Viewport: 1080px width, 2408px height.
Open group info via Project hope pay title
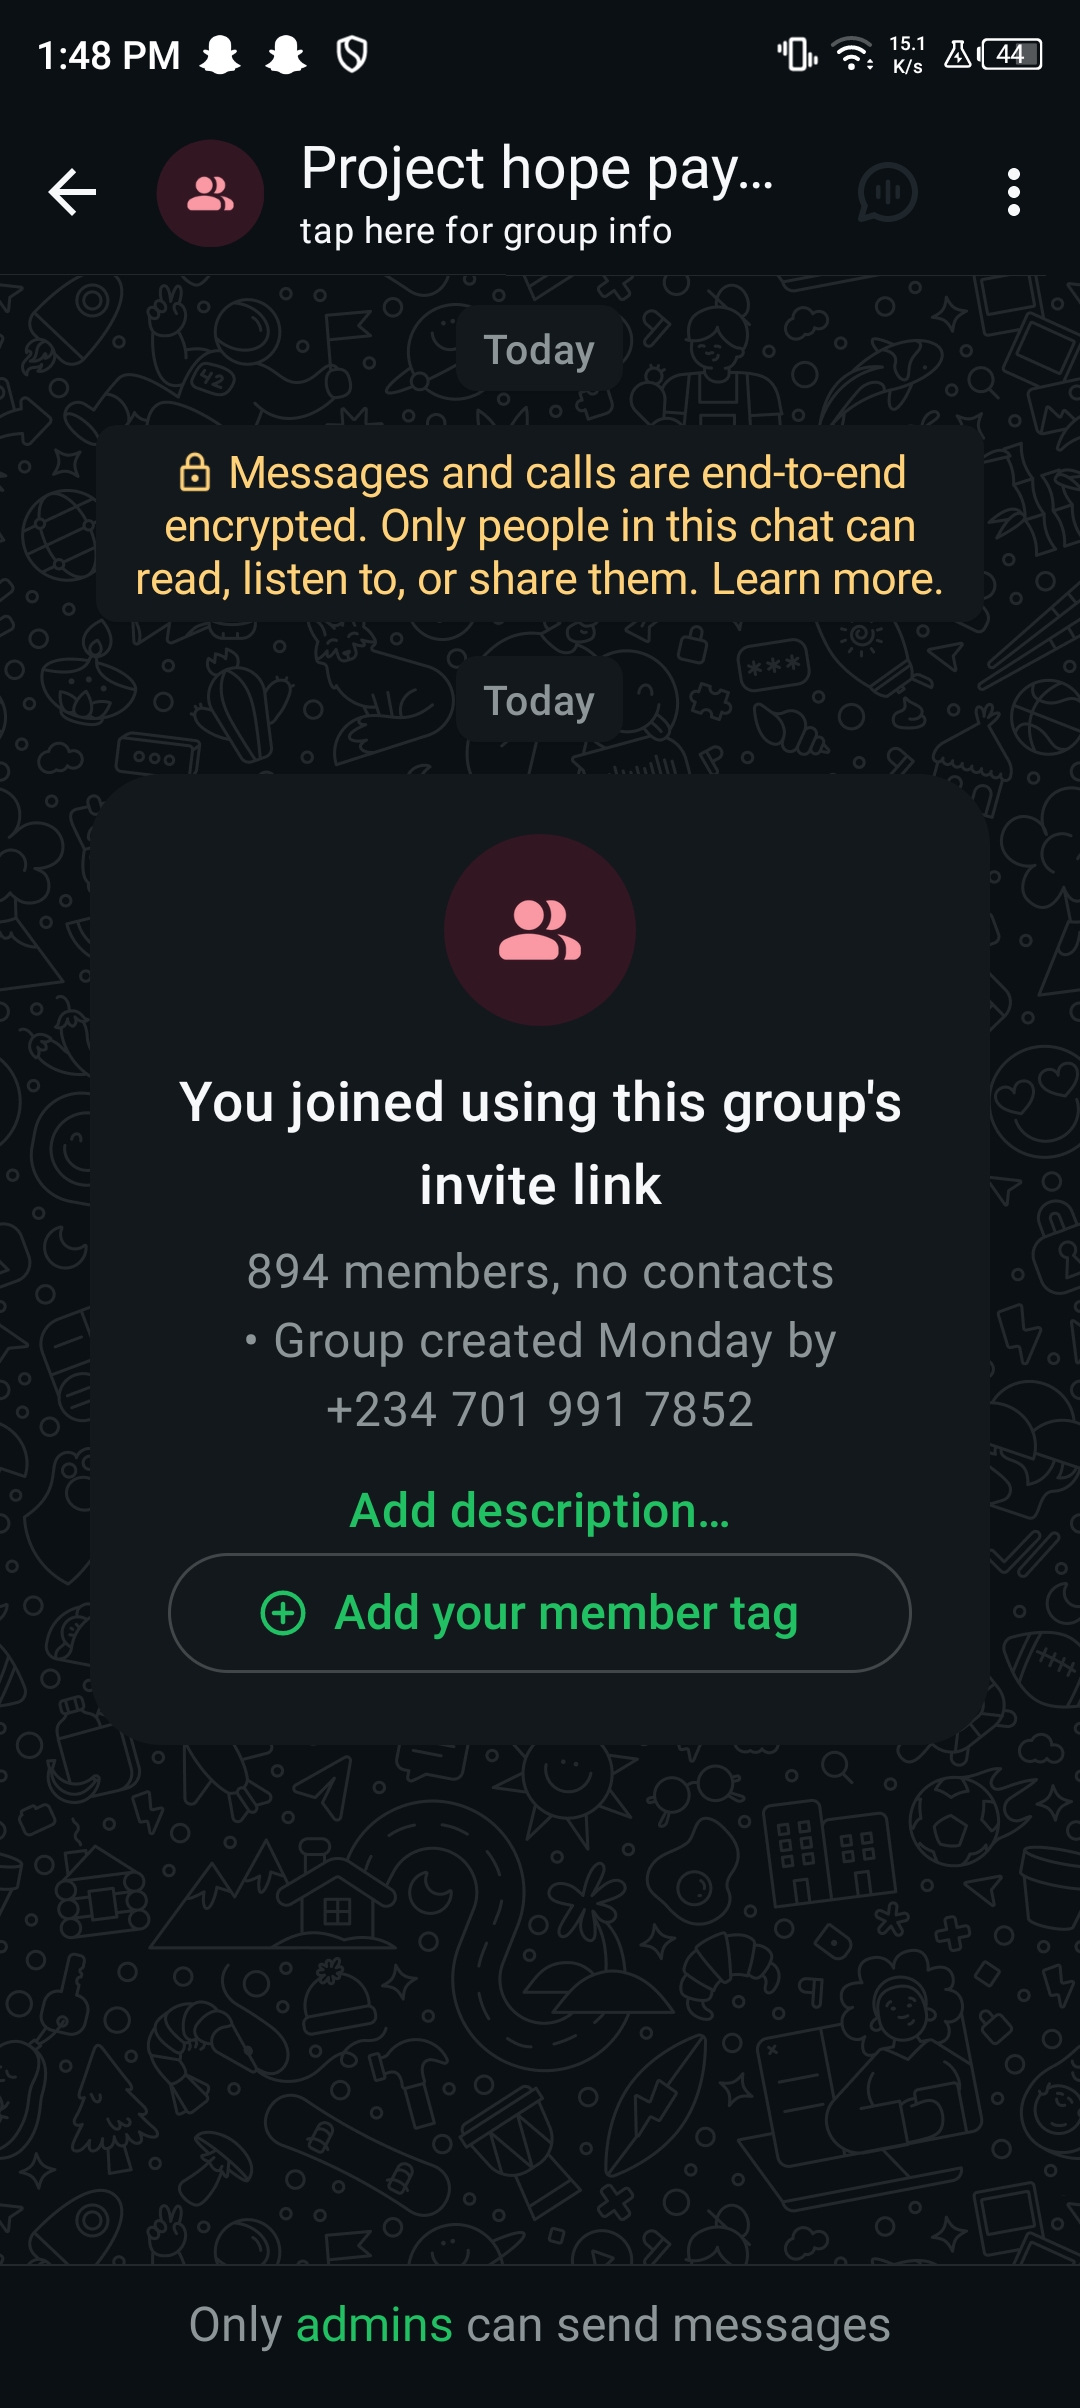pos(537,167)
